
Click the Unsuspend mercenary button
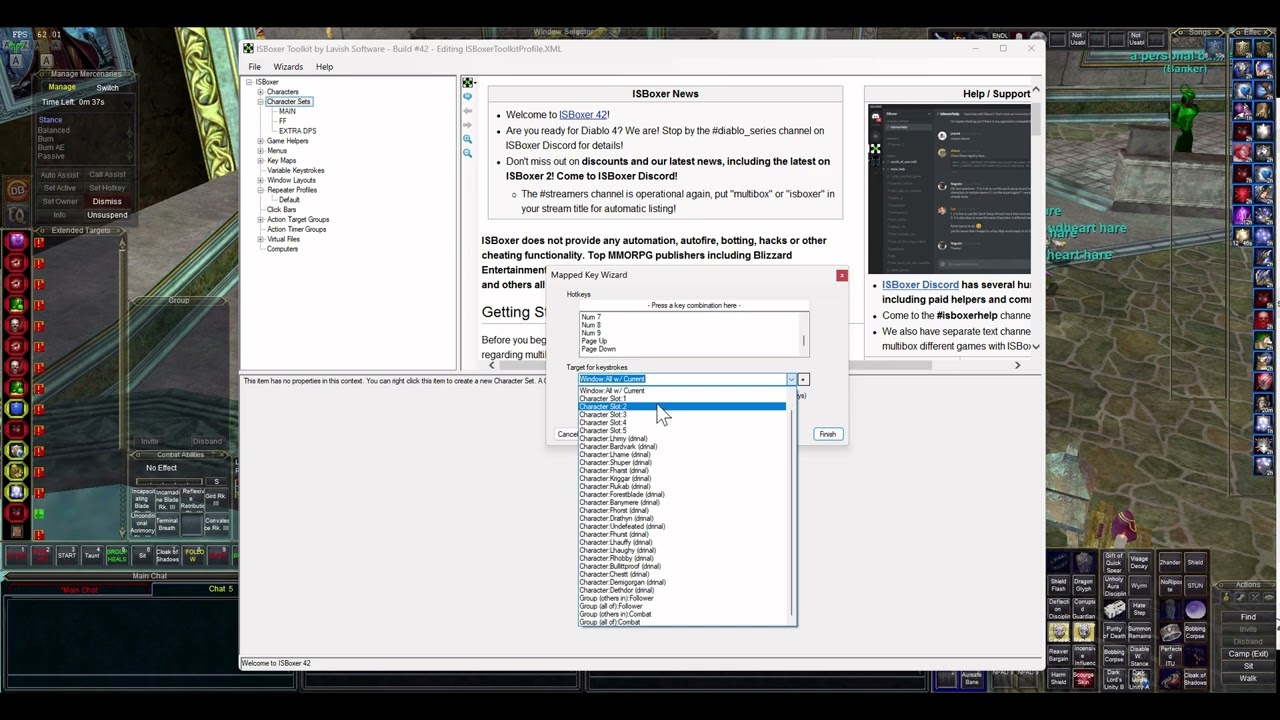tap(107, 215)
